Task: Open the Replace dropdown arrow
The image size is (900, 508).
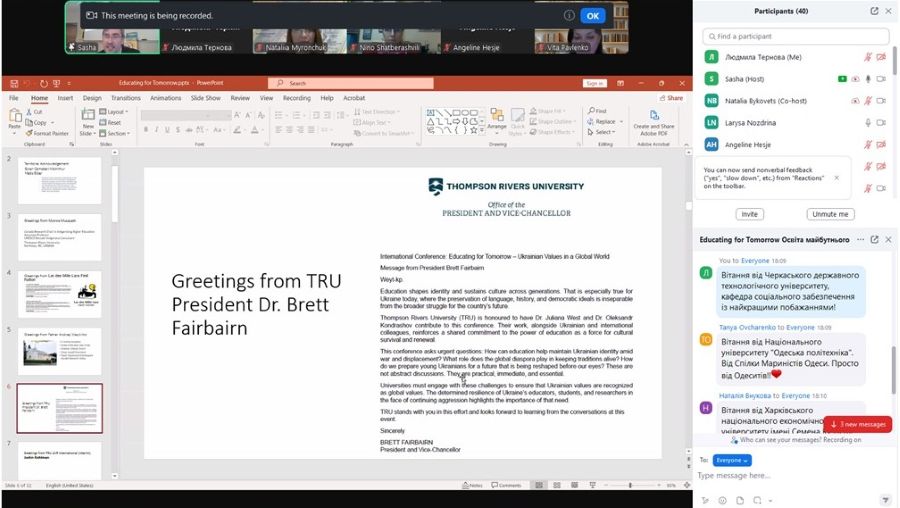Action: (621, 122)
